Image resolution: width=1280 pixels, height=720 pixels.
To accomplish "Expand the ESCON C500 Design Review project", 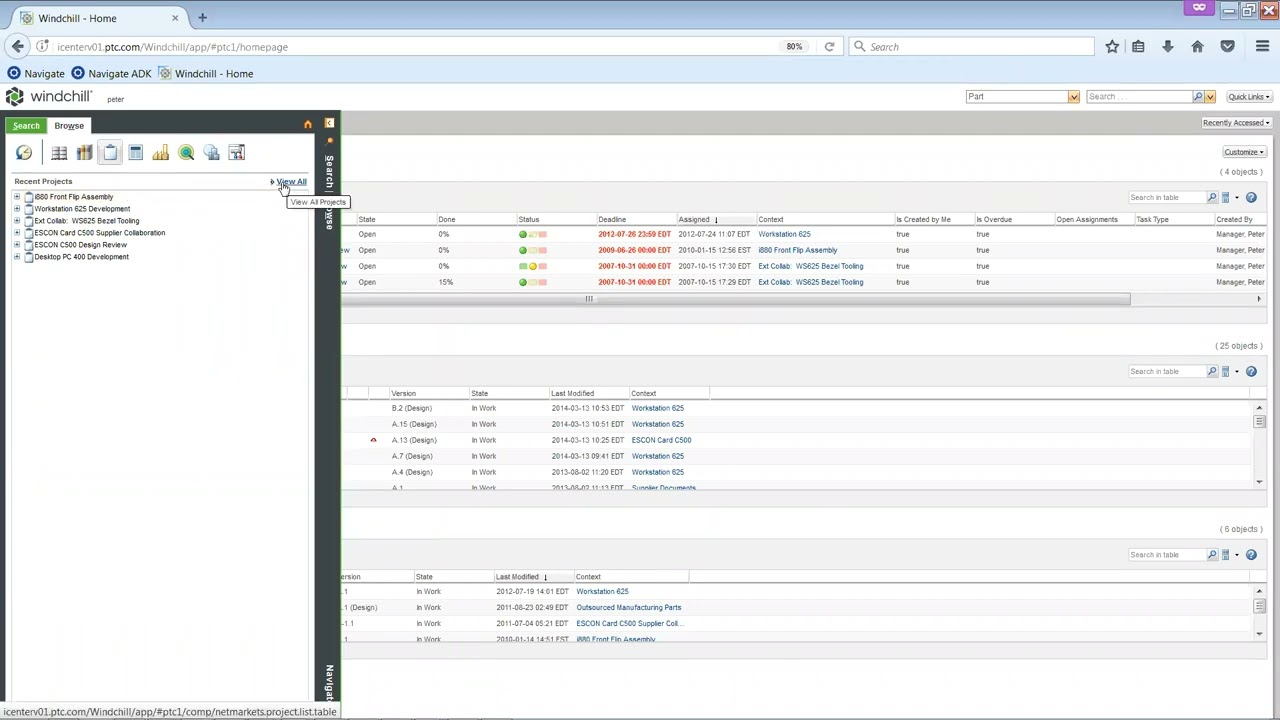I will click(17, 245).
